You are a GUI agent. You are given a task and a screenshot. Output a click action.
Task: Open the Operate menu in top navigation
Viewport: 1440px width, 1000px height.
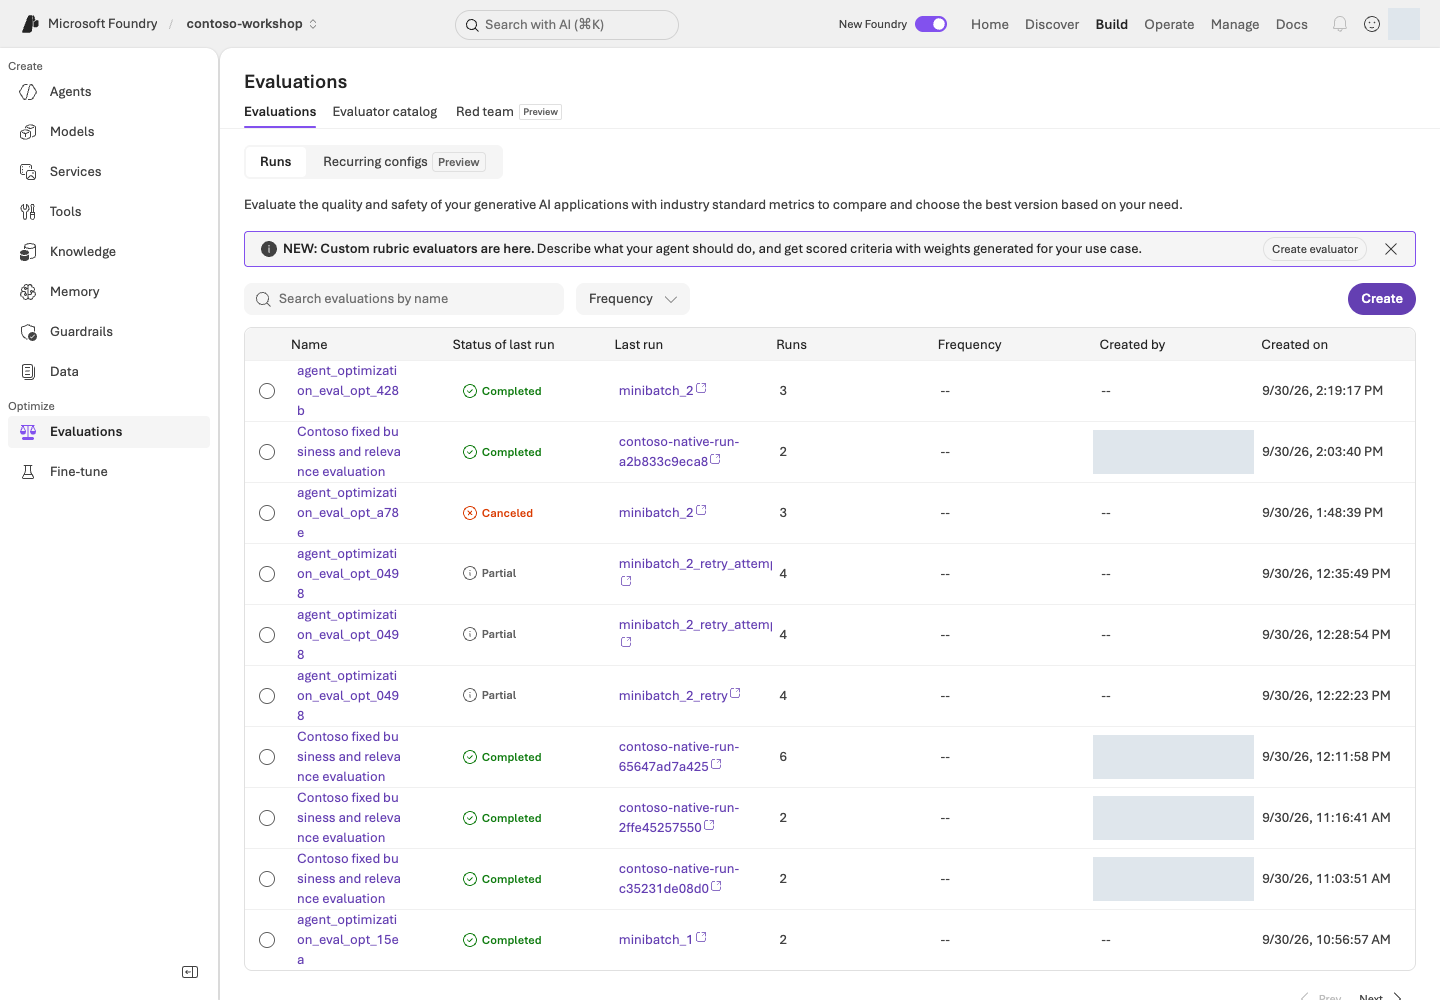pyautogui.click(x=1169, y=24)
